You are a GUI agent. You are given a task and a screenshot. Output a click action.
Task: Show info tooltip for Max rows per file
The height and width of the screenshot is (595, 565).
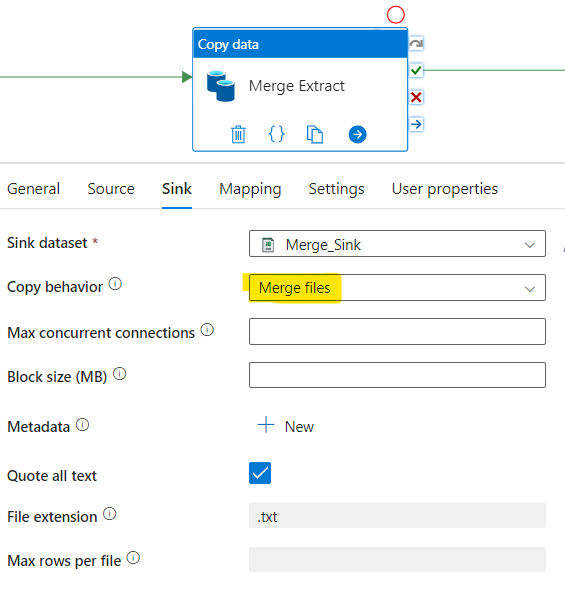[x=133, y=558]
